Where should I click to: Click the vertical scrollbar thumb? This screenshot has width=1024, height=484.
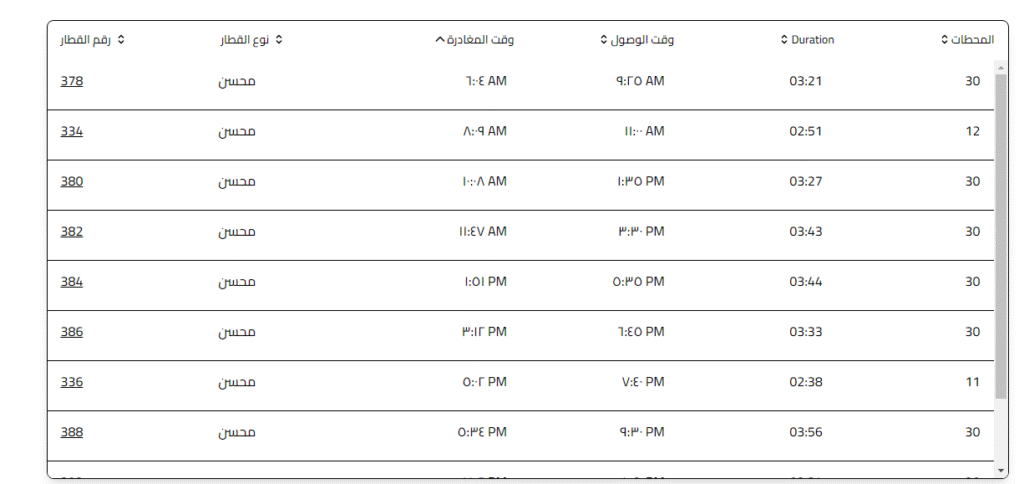1001,235
